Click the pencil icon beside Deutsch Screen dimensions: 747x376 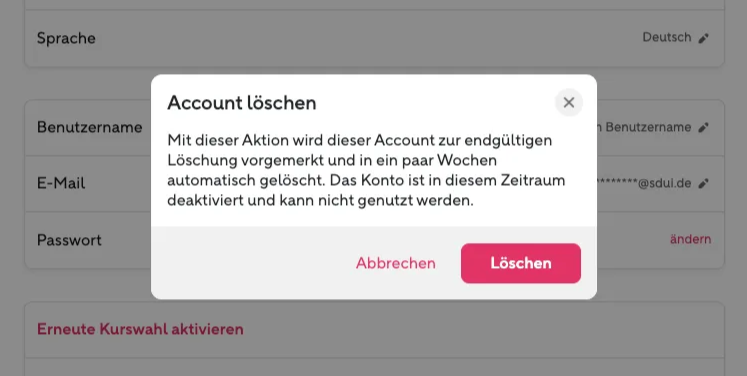[704, 39]
